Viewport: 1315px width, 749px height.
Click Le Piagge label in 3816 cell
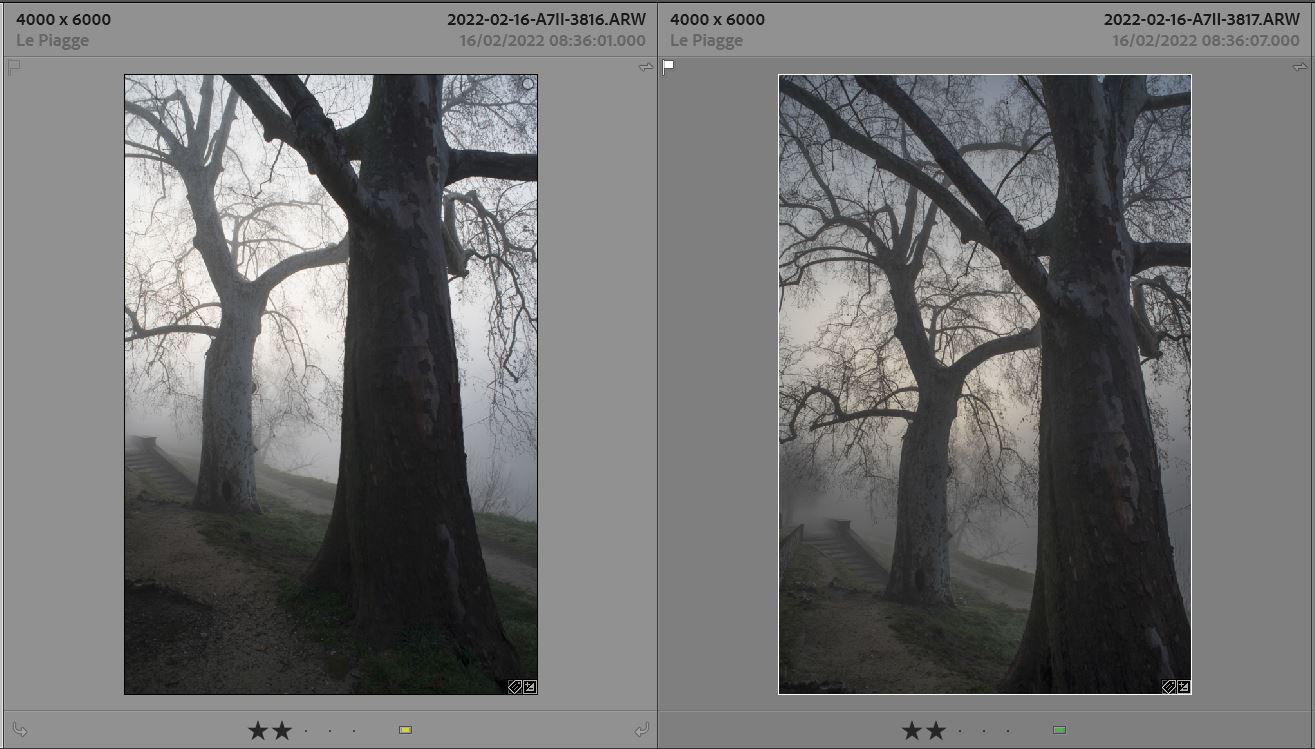pyautogui.click(x=52, y=41)
